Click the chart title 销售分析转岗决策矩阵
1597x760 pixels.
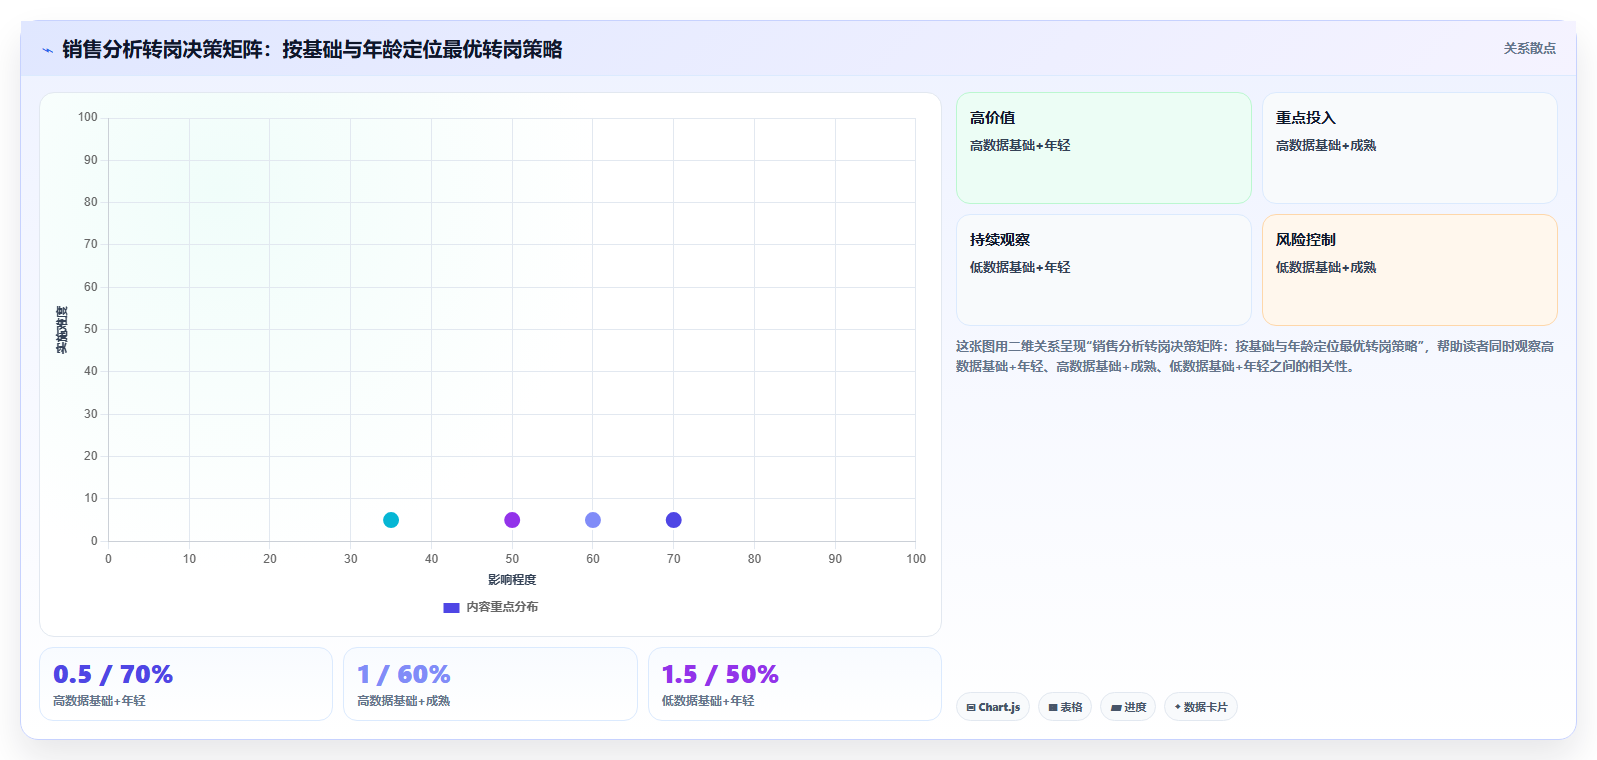pyautogui.click(x=312, y=49)
